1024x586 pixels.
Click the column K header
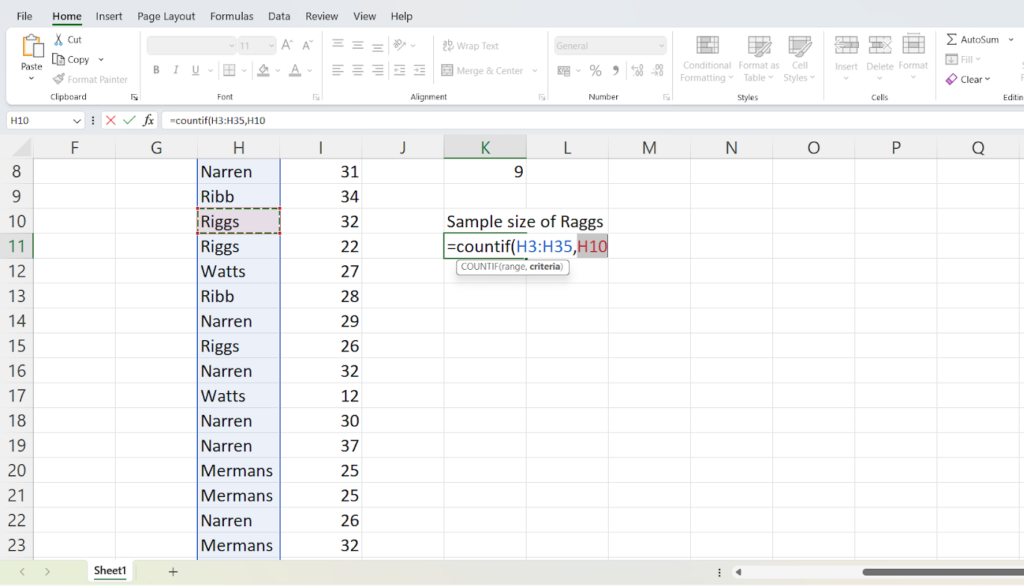(x=485, y=147)
